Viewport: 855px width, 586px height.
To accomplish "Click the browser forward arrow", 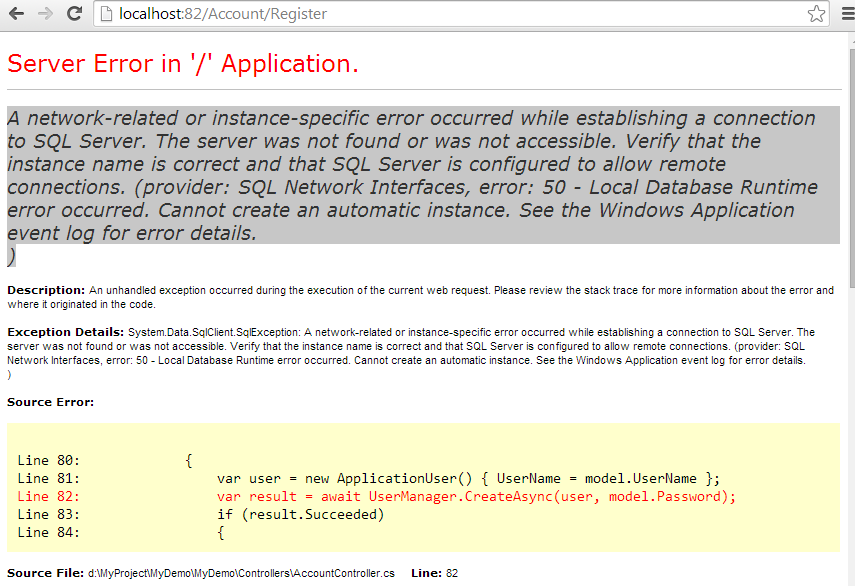I will 45,14.
